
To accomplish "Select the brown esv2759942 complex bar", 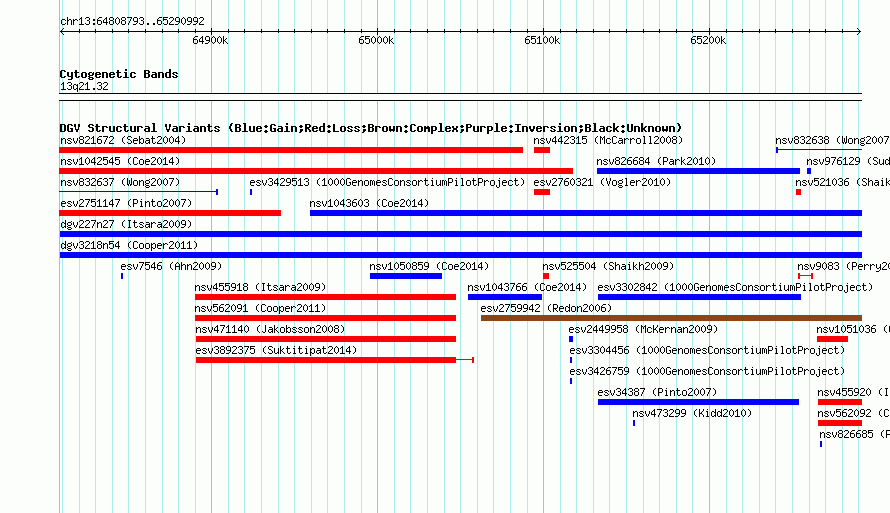I will (671, 318).
